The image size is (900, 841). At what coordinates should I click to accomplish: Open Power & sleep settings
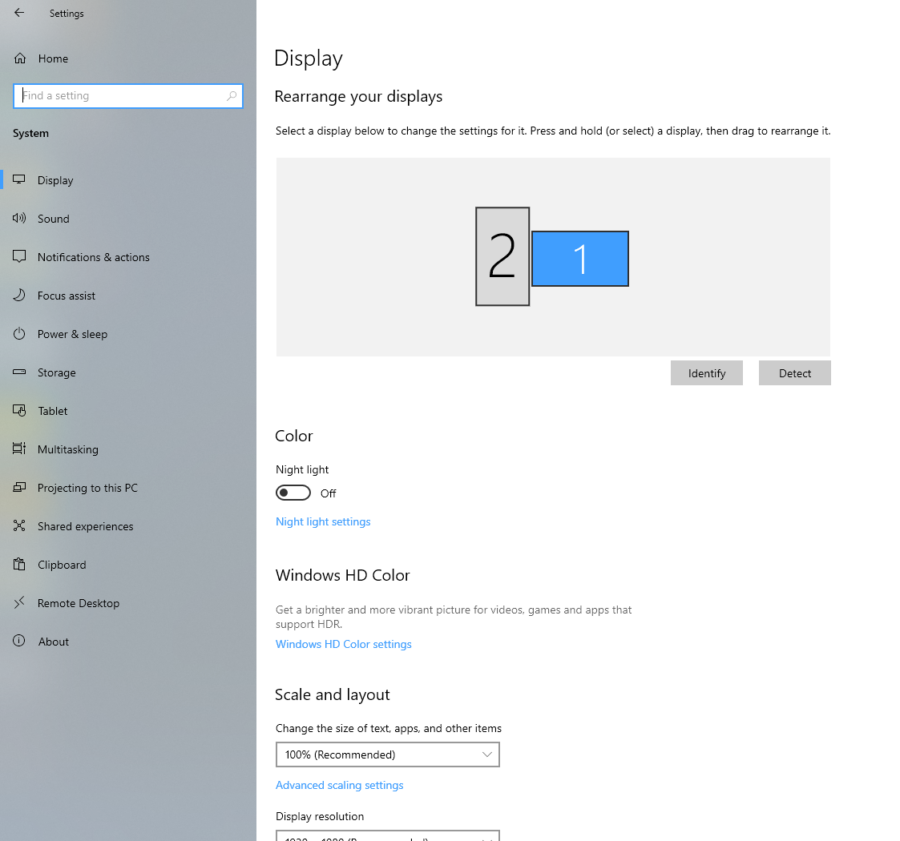[x=128, y=334]
